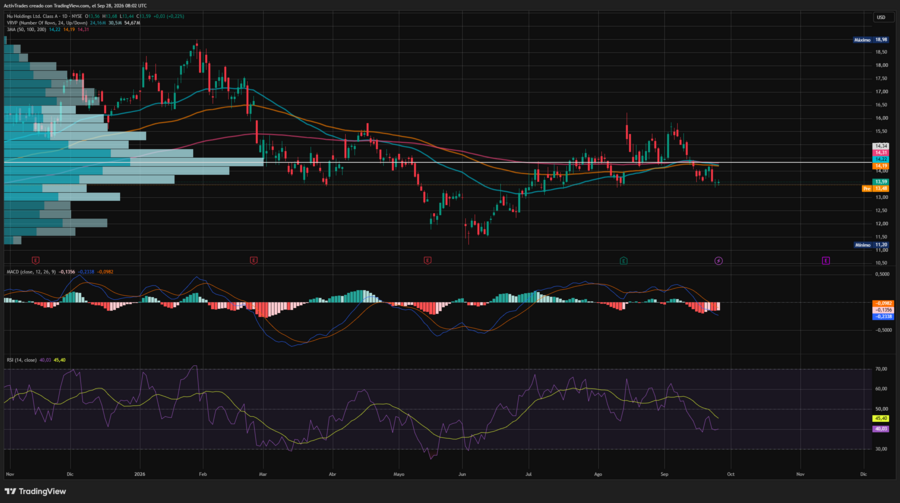Click the purple 40,03 RSI value label
This screenshot has width=900, height=503.
pos(880,429)
